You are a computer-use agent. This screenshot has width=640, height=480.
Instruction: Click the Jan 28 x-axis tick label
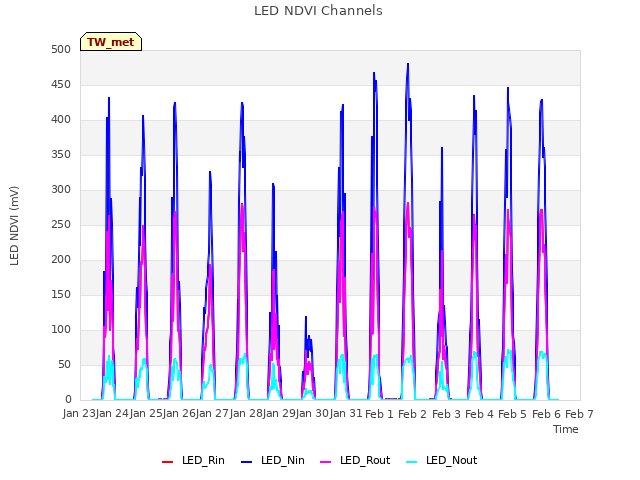pos(246,414)
